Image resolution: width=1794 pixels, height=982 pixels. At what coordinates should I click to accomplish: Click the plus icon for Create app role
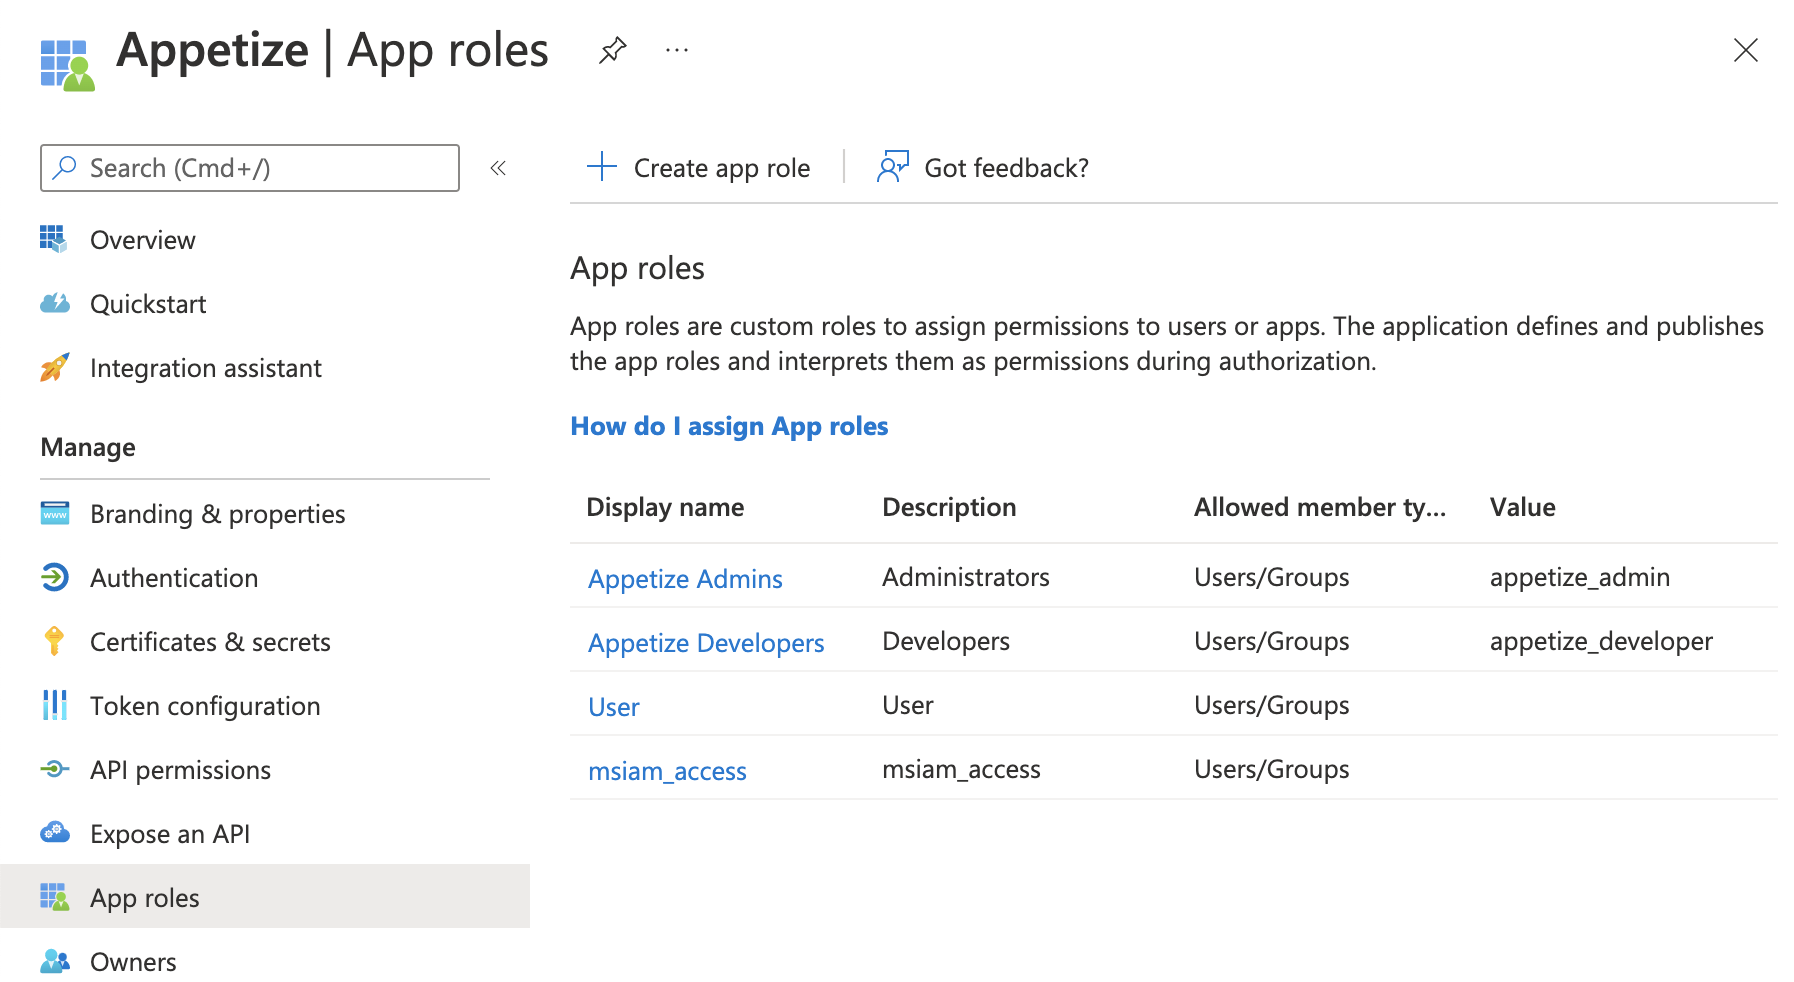(x=601, y=167)
